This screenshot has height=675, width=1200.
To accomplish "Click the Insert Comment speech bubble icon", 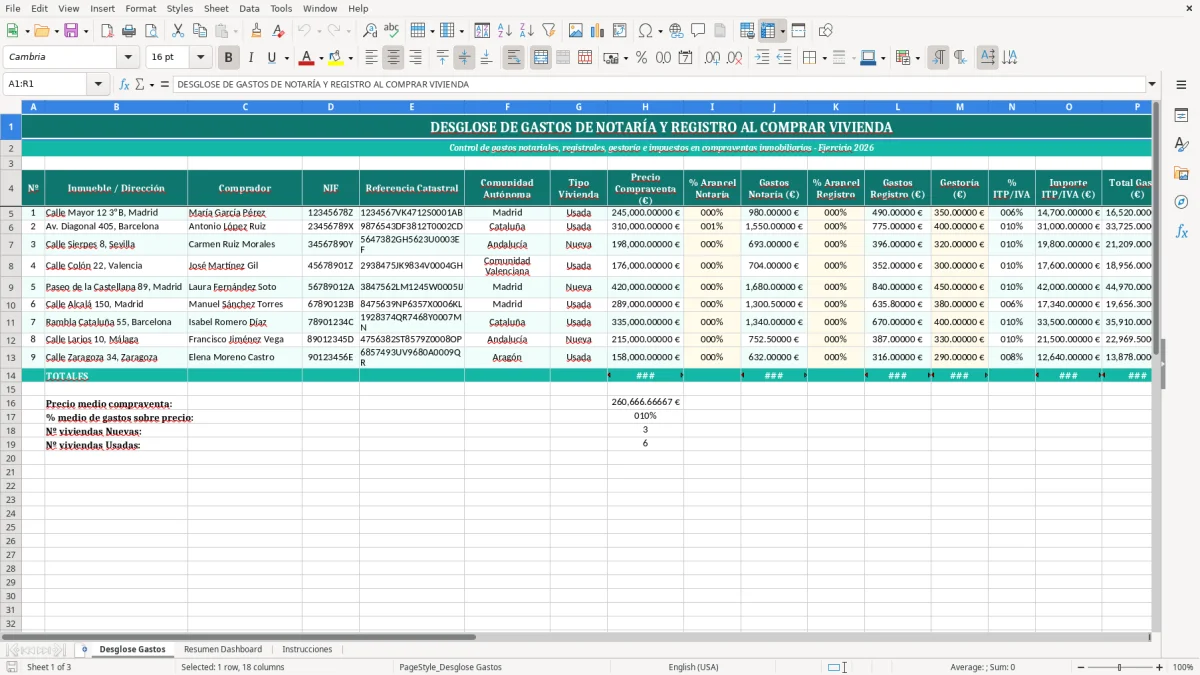I will click(x=698, y=31).
